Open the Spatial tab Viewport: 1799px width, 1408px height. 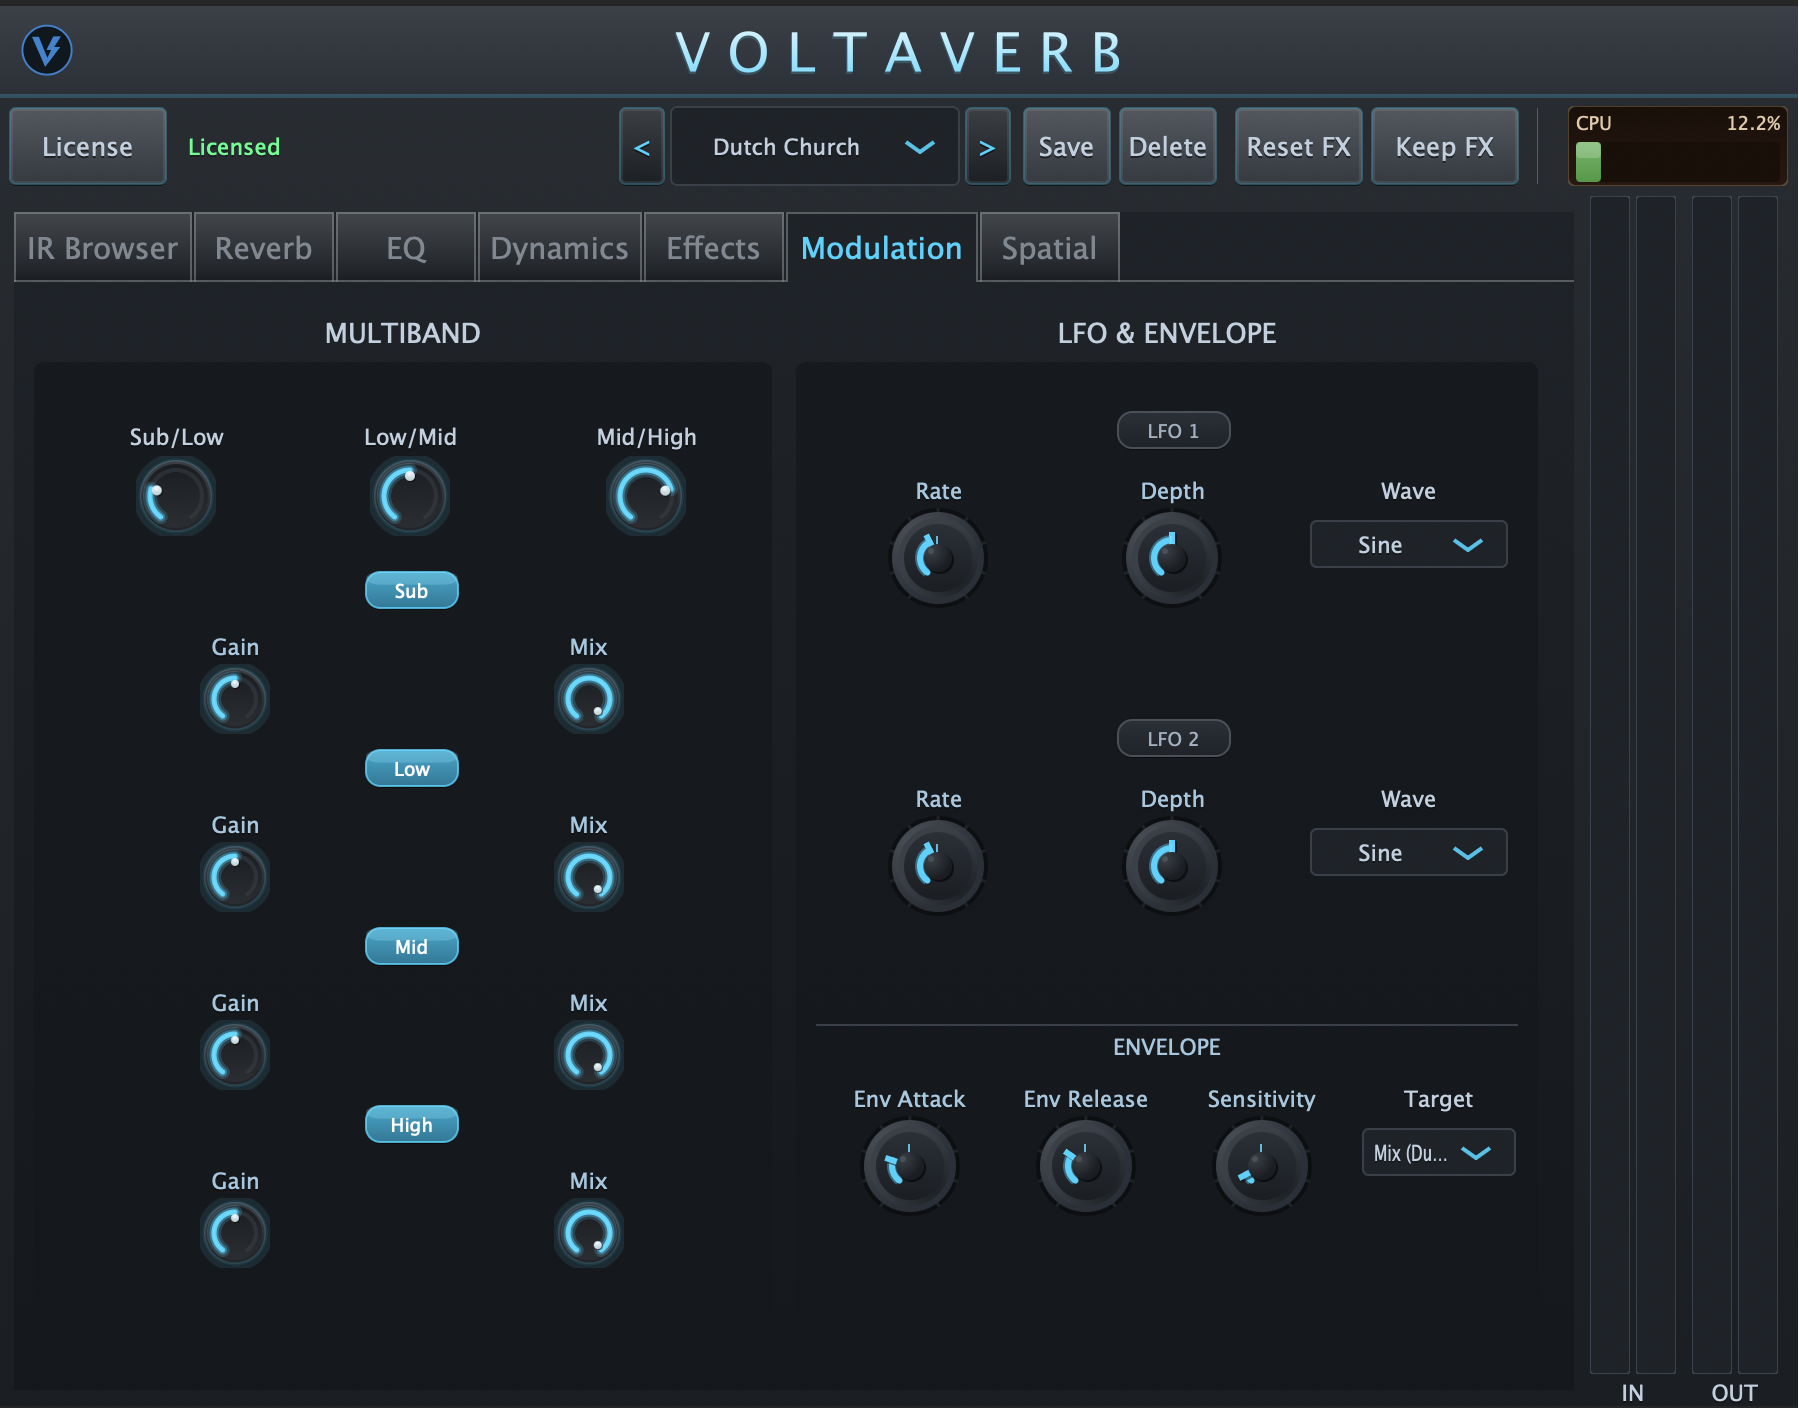pos(1048,247)
